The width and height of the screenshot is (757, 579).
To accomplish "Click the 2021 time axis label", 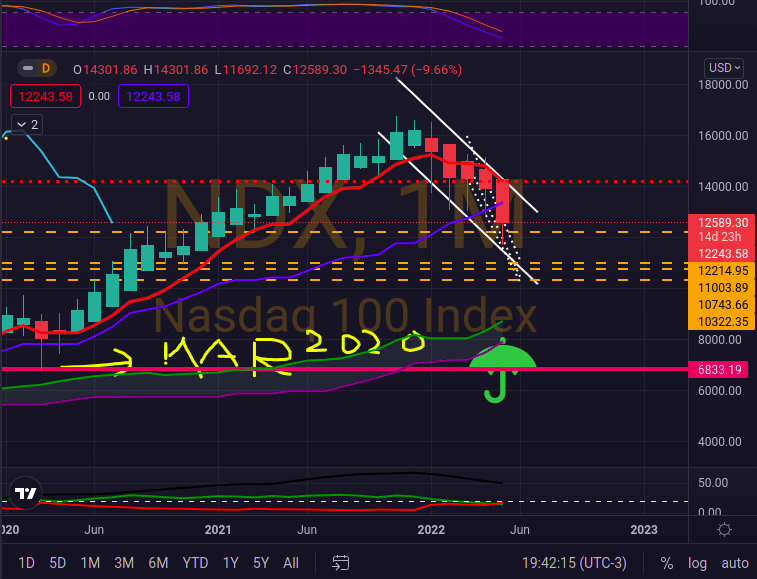I will [218, 530].
